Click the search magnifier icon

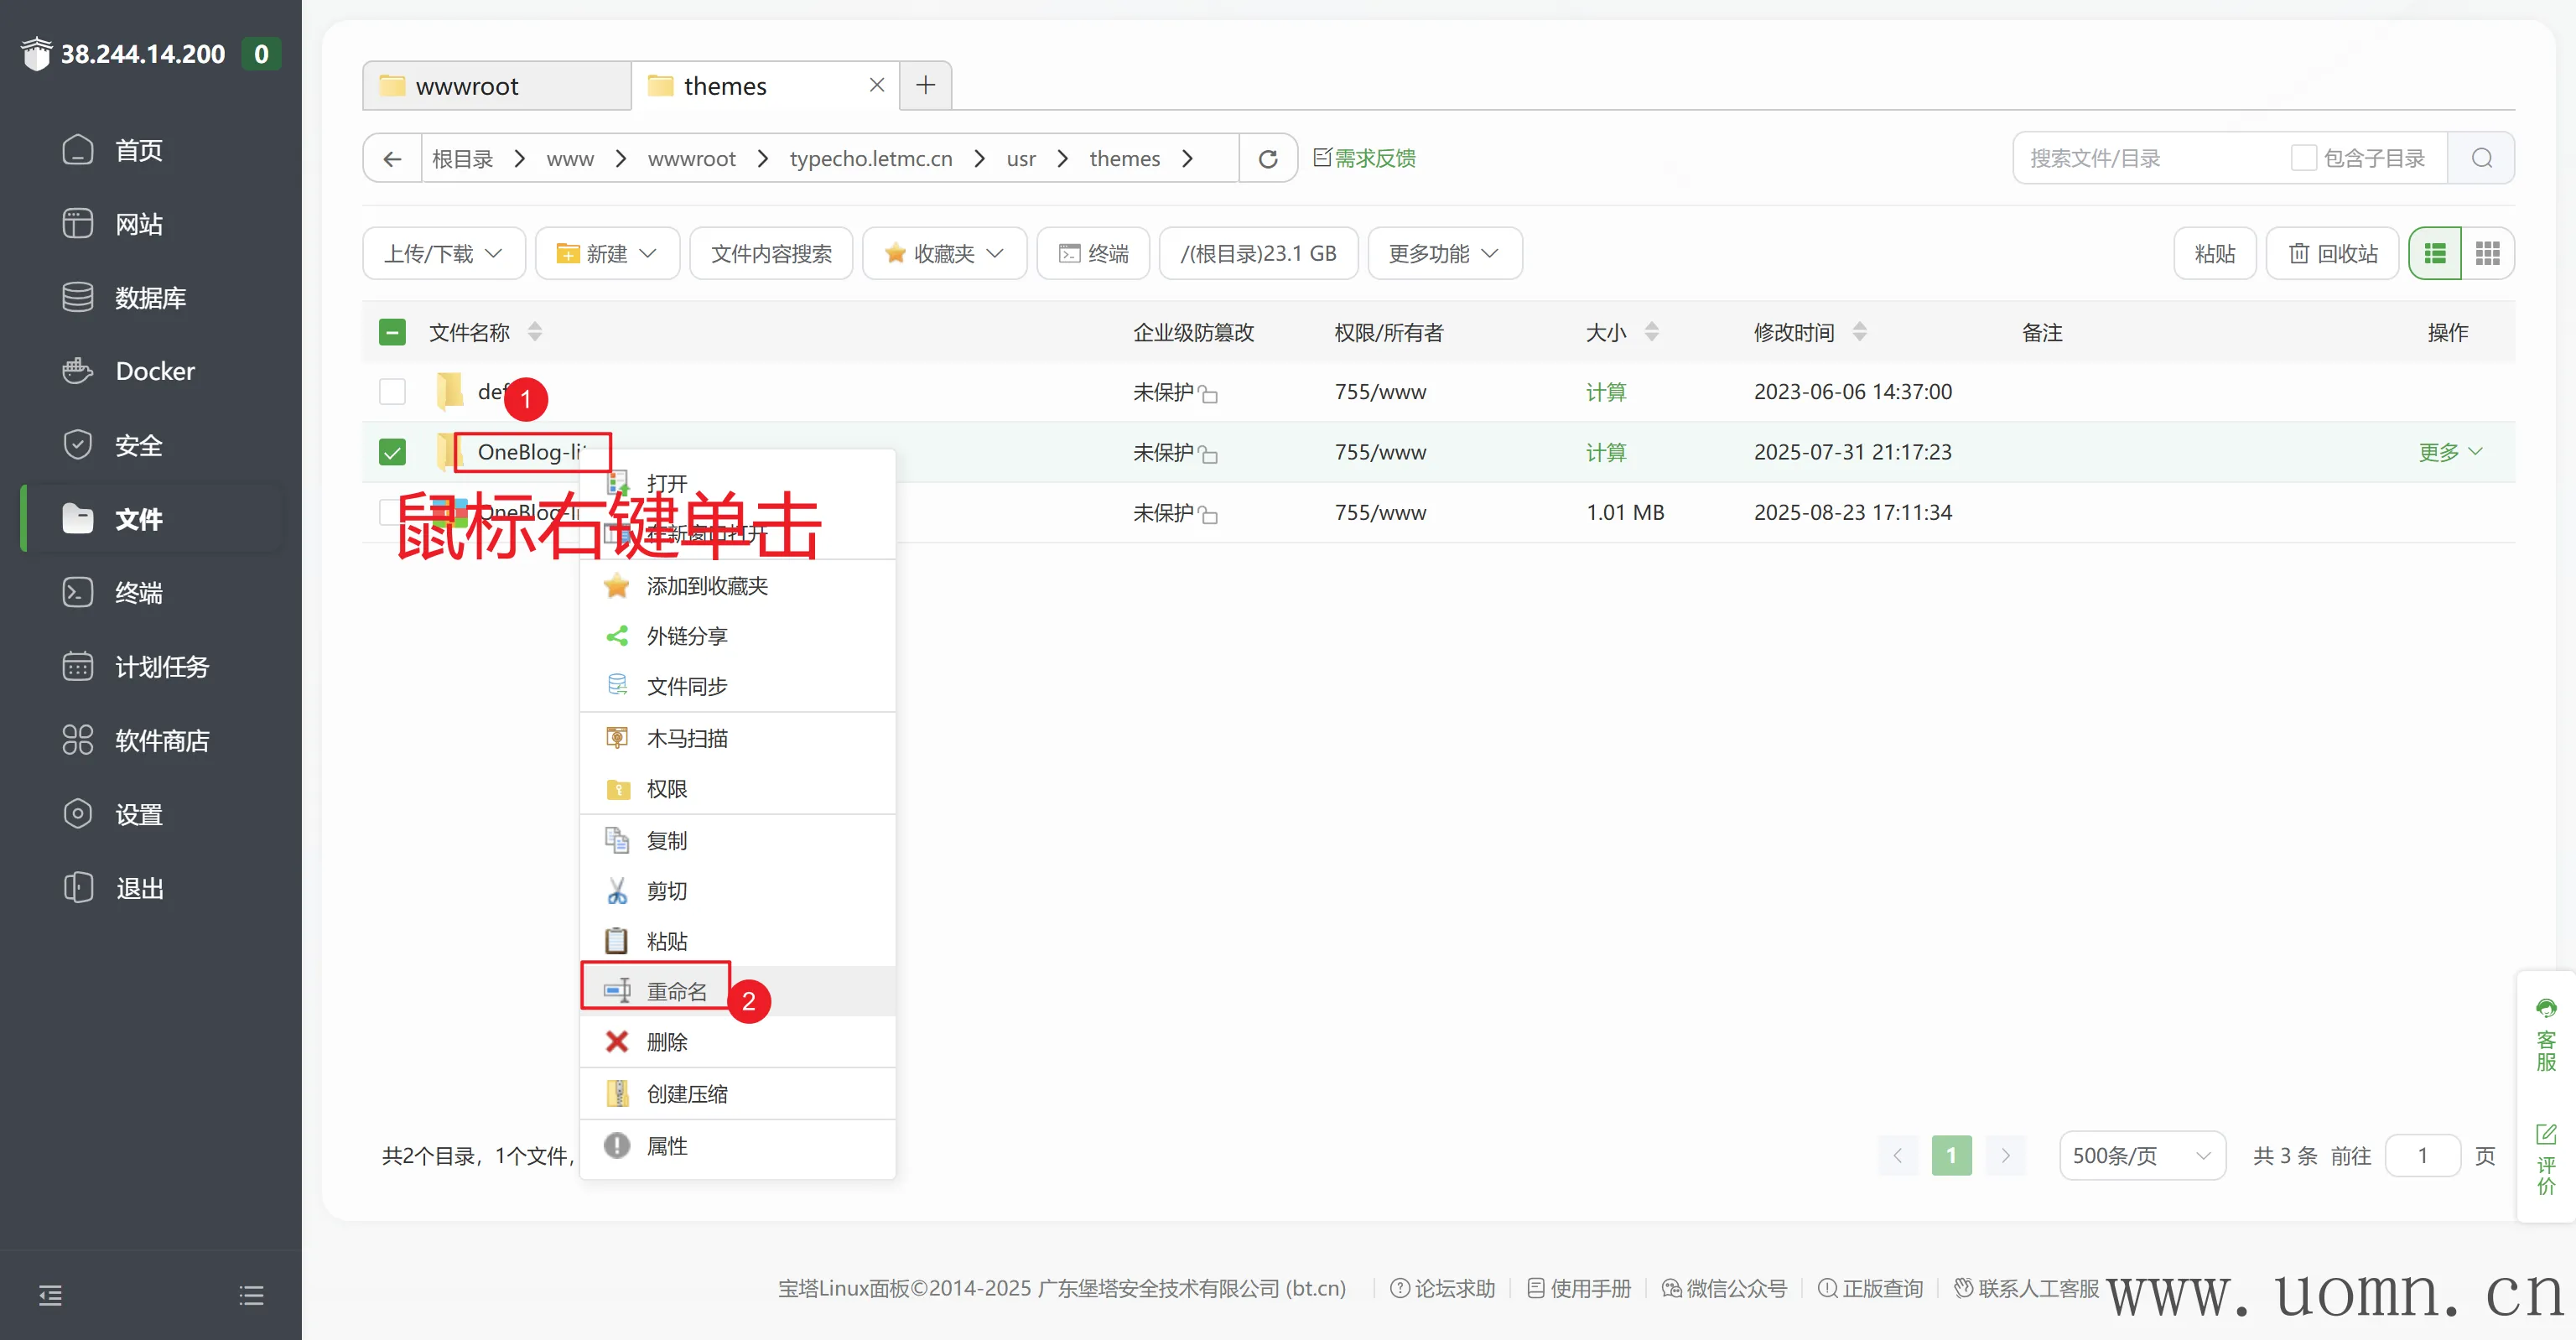pos(2481,158)
